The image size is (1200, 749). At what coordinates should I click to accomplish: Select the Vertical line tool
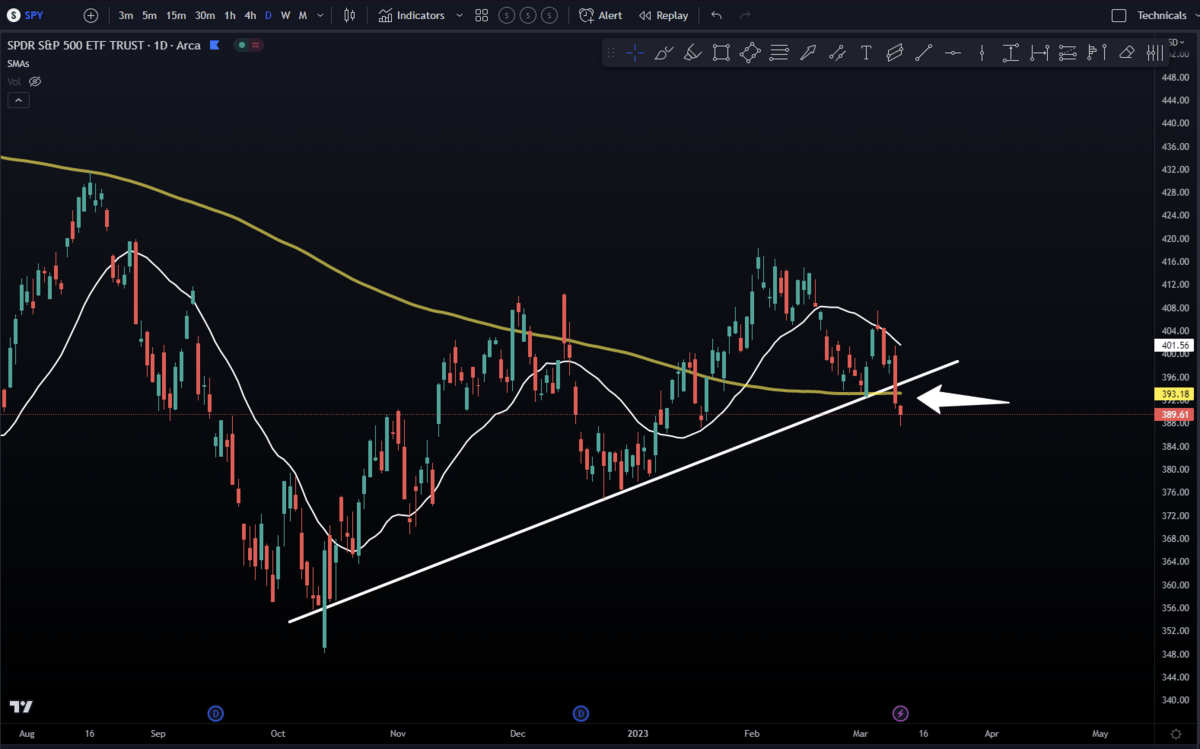pyautogui.click(x=982, y=53)
